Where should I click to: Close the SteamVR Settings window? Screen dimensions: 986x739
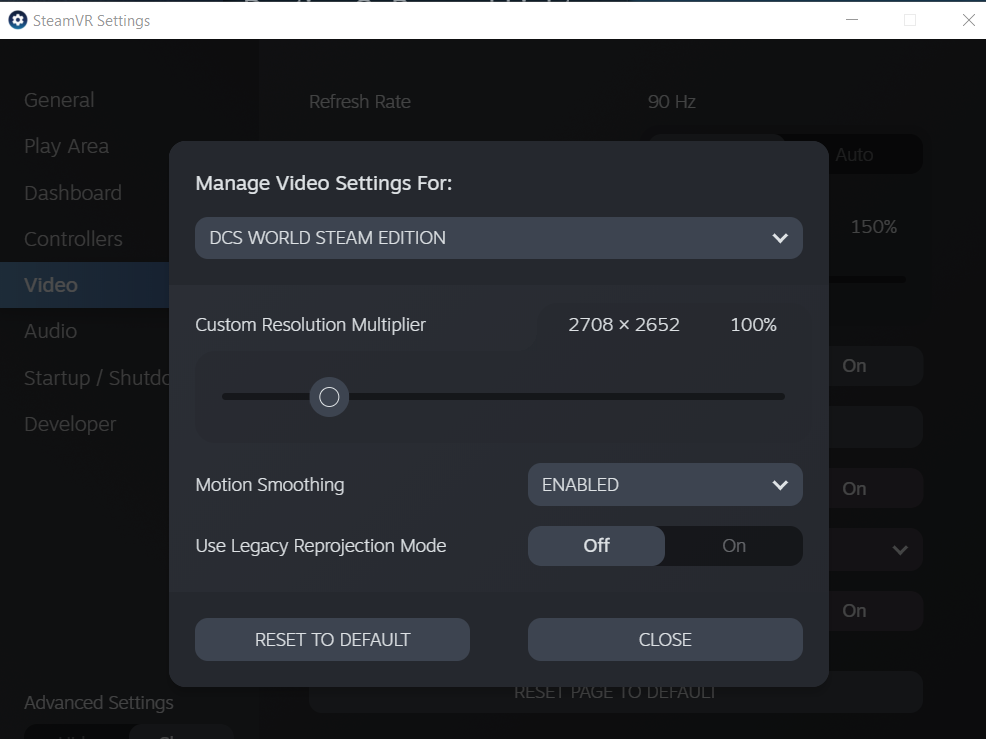click(x=968, y=20)
